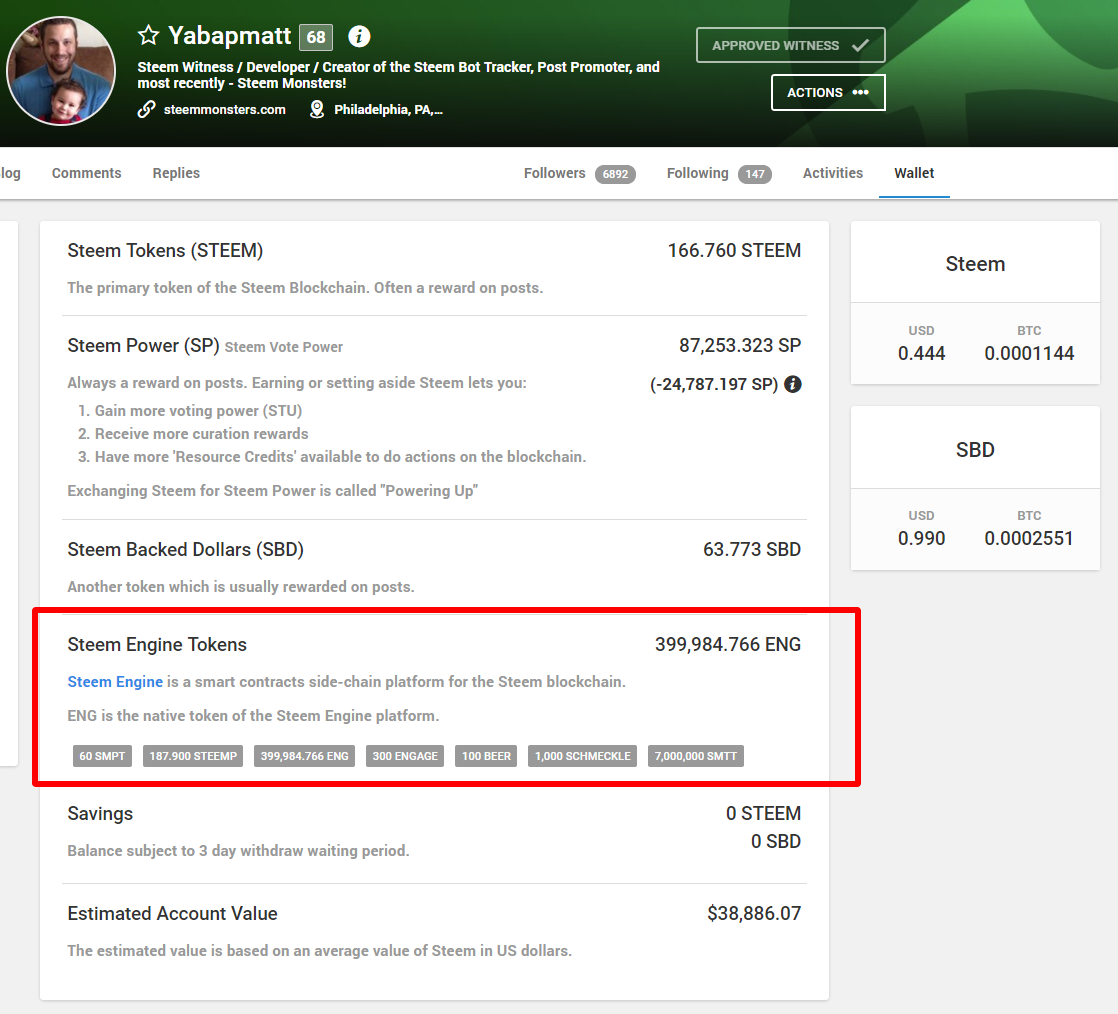Click the 1,000 SCHMECKLE token tag
This screenshot has height=1014, width=1118.
tap(583, 756)
